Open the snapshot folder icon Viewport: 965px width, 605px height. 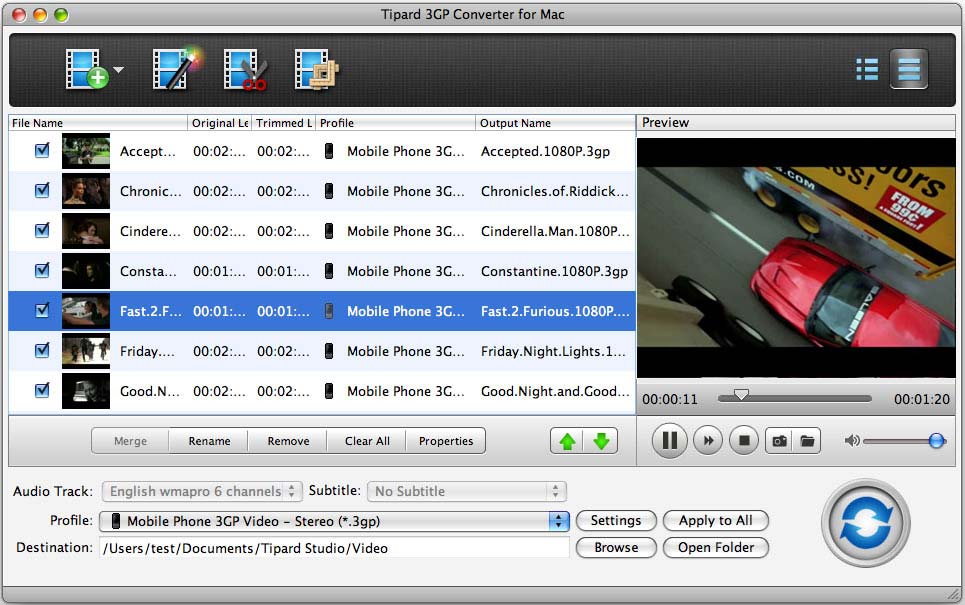point(807,441)
